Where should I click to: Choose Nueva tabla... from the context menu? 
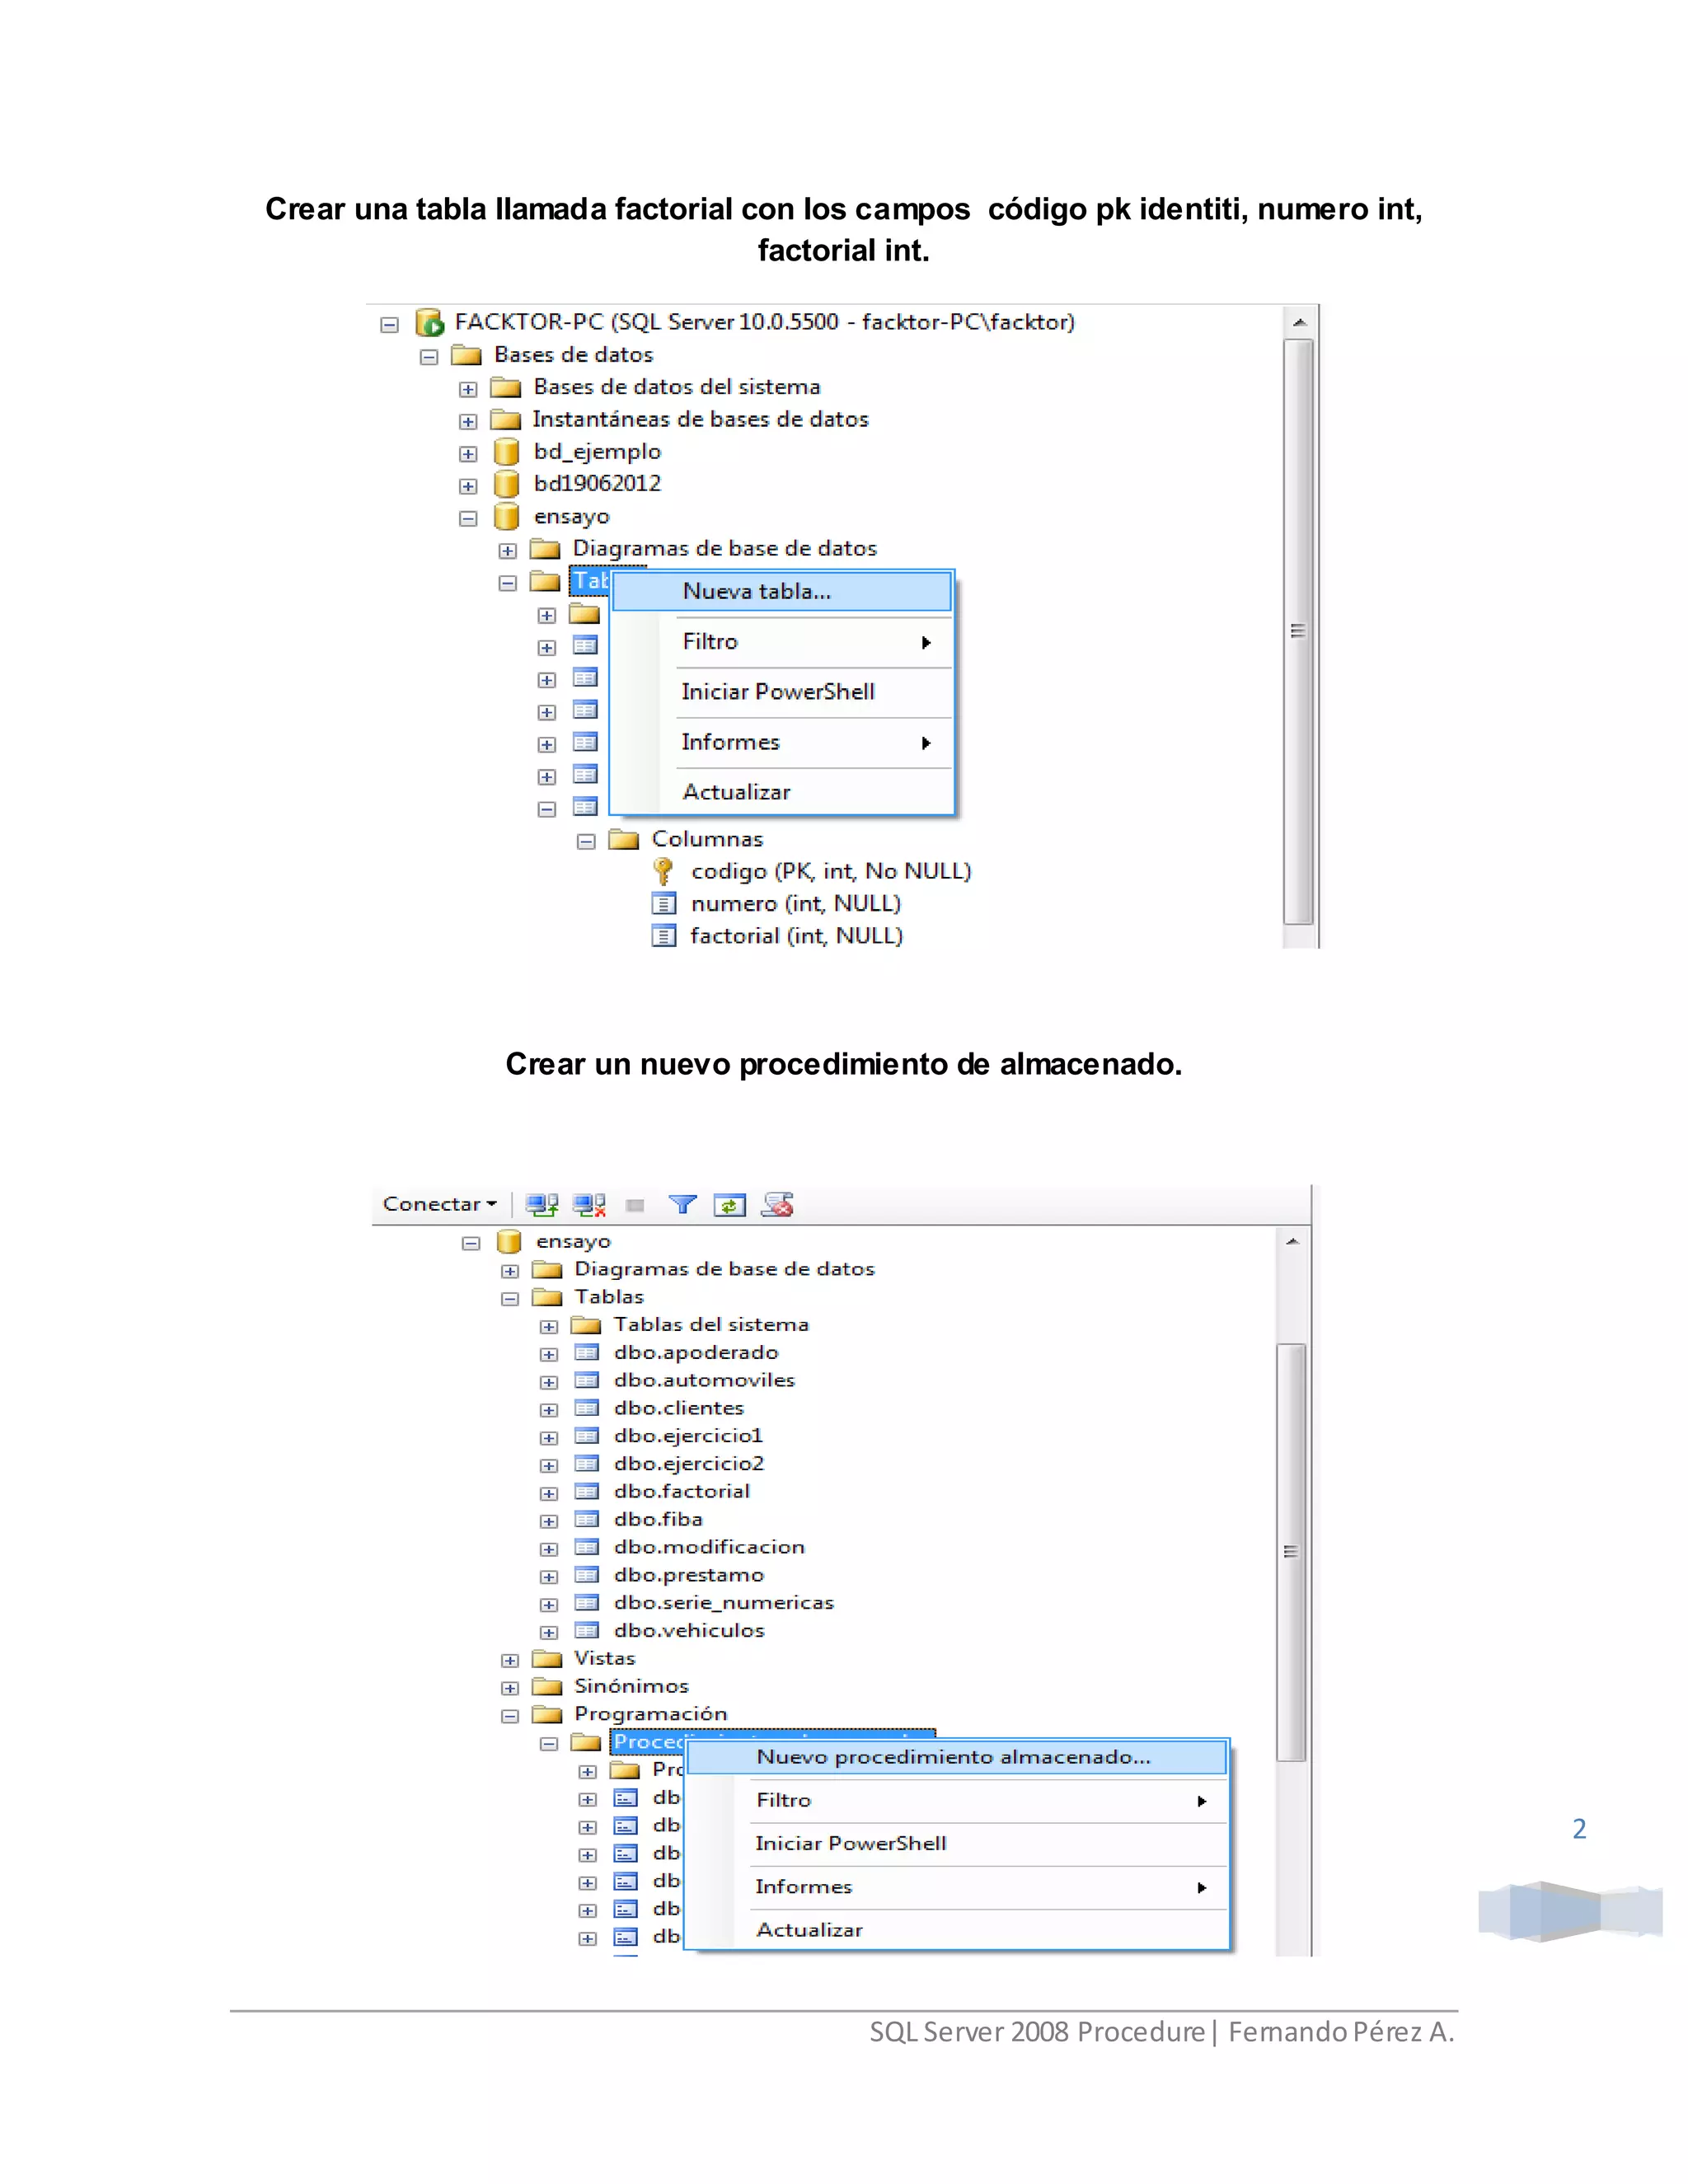coord(757,591)
